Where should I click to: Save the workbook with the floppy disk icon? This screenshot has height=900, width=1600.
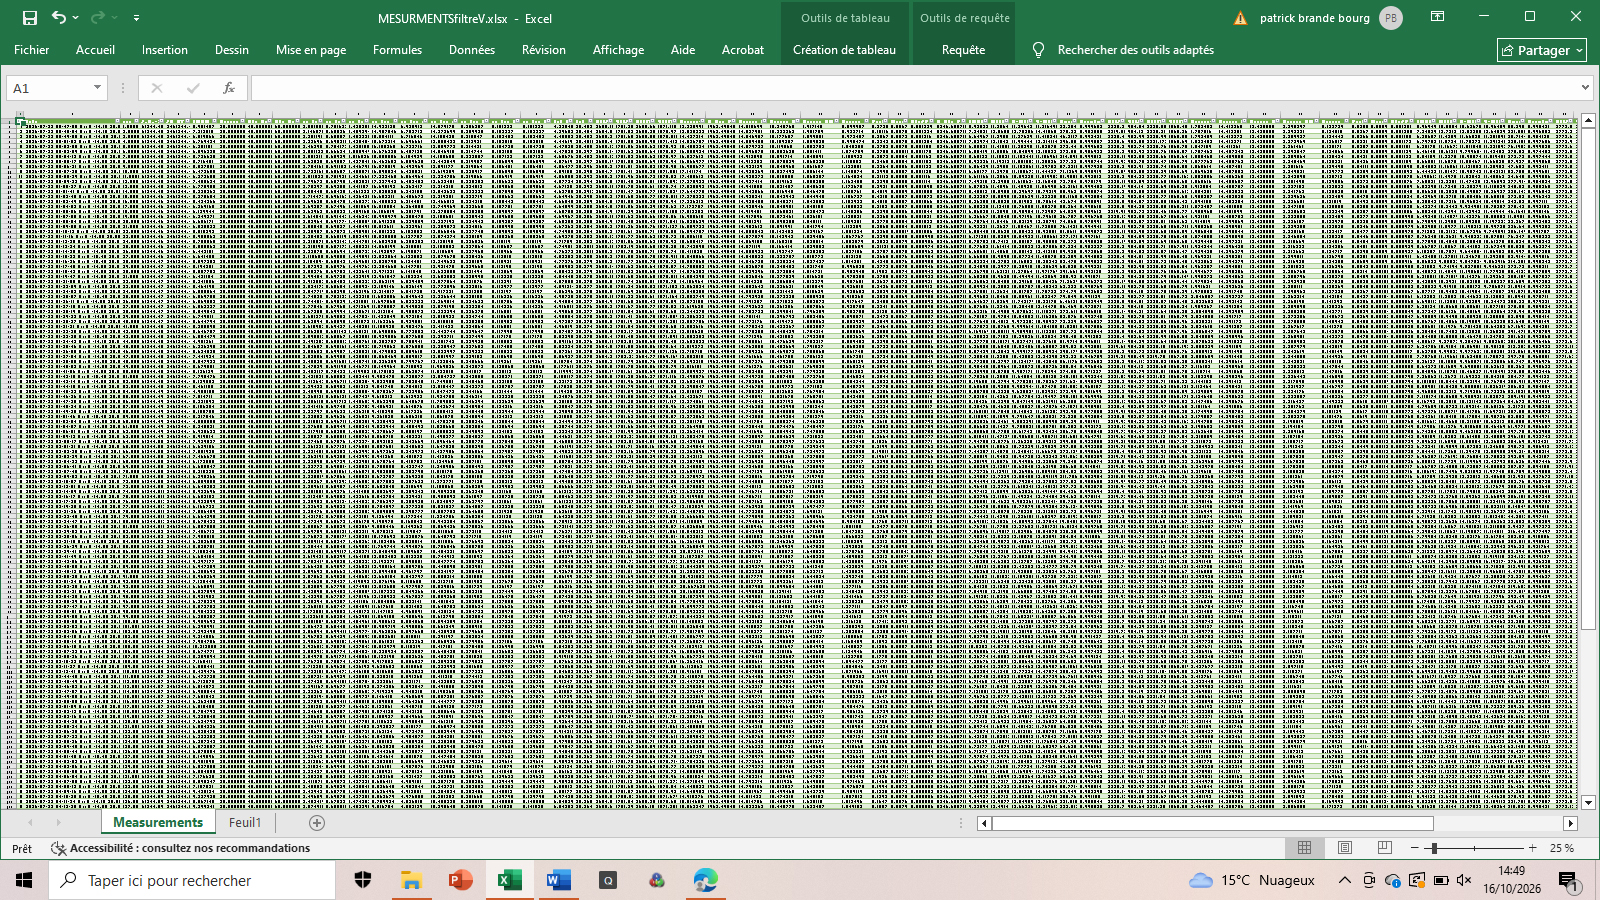tap(30, 18)
